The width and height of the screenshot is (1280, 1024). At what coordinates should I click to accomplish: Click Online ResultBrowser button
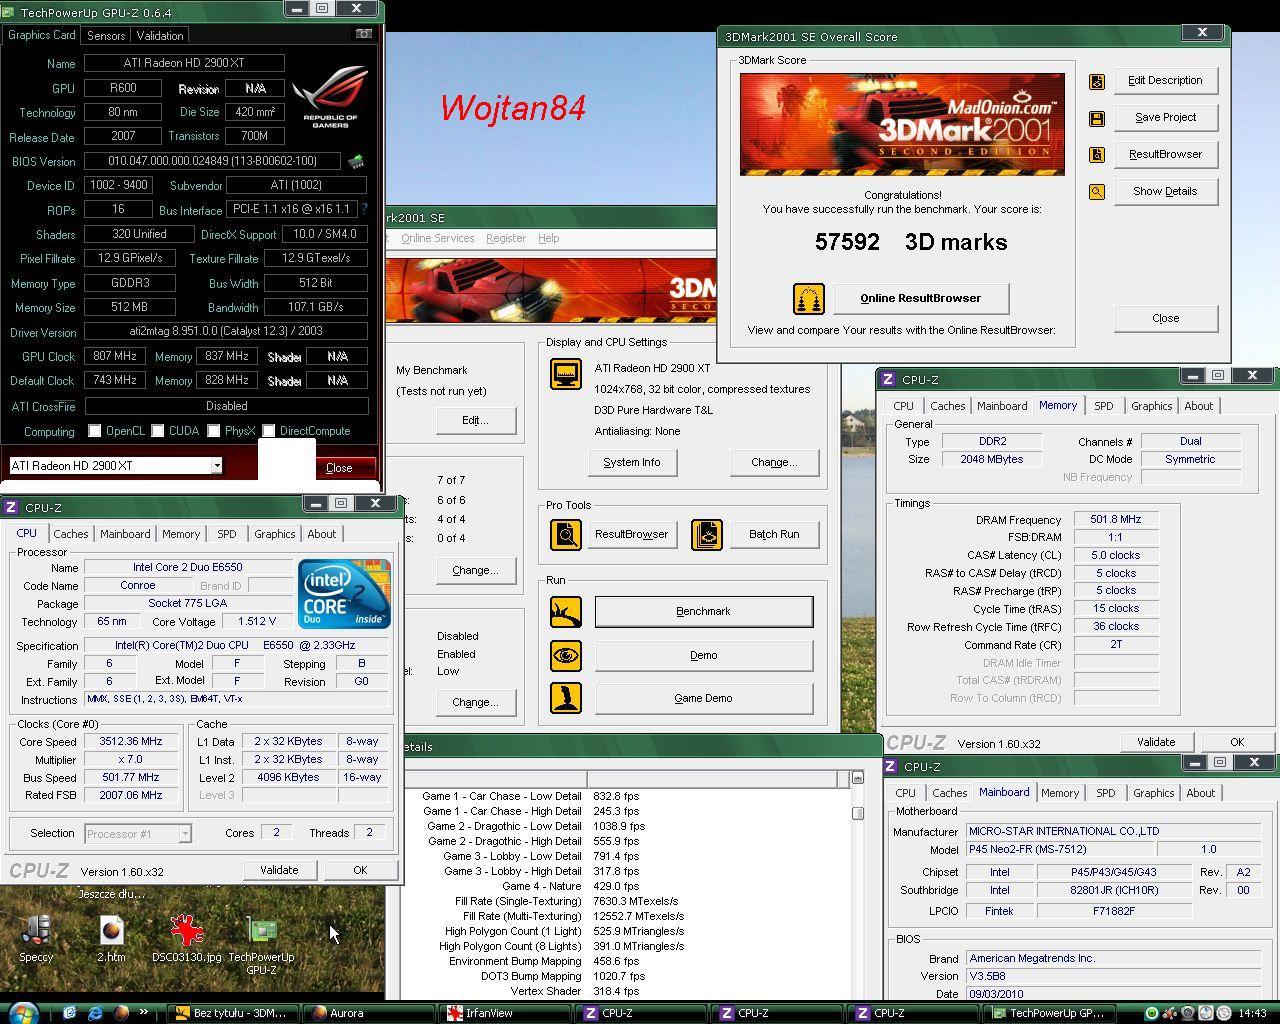point(920,298)
